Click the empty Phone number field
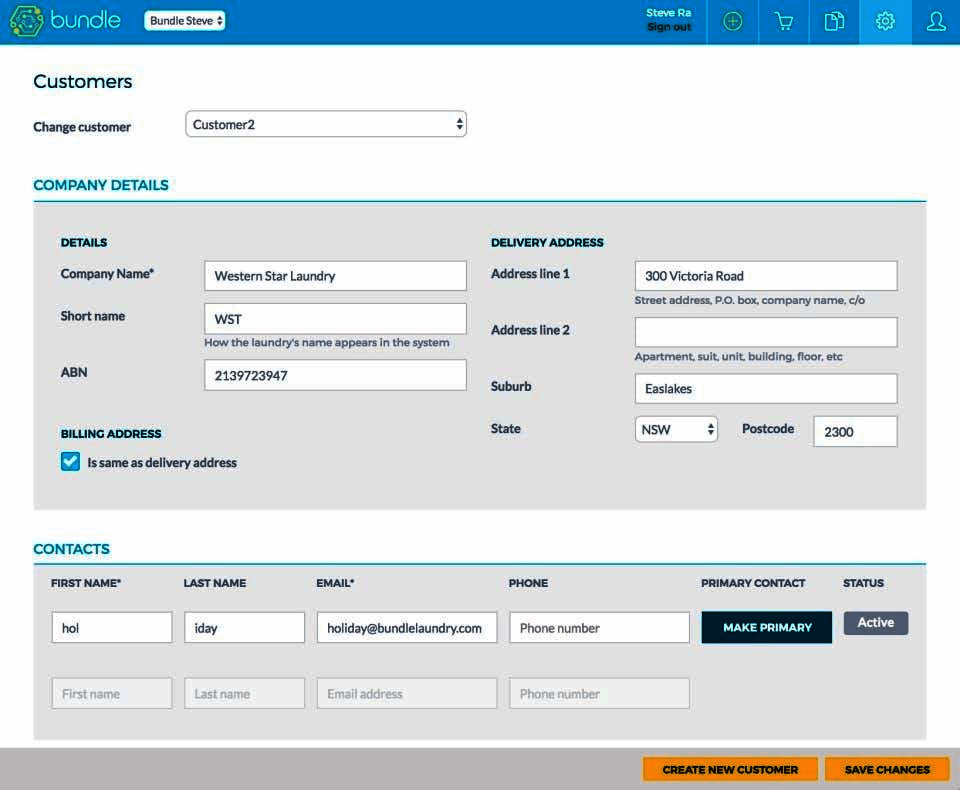Screen dimensions: 960x790 point(599,627)
